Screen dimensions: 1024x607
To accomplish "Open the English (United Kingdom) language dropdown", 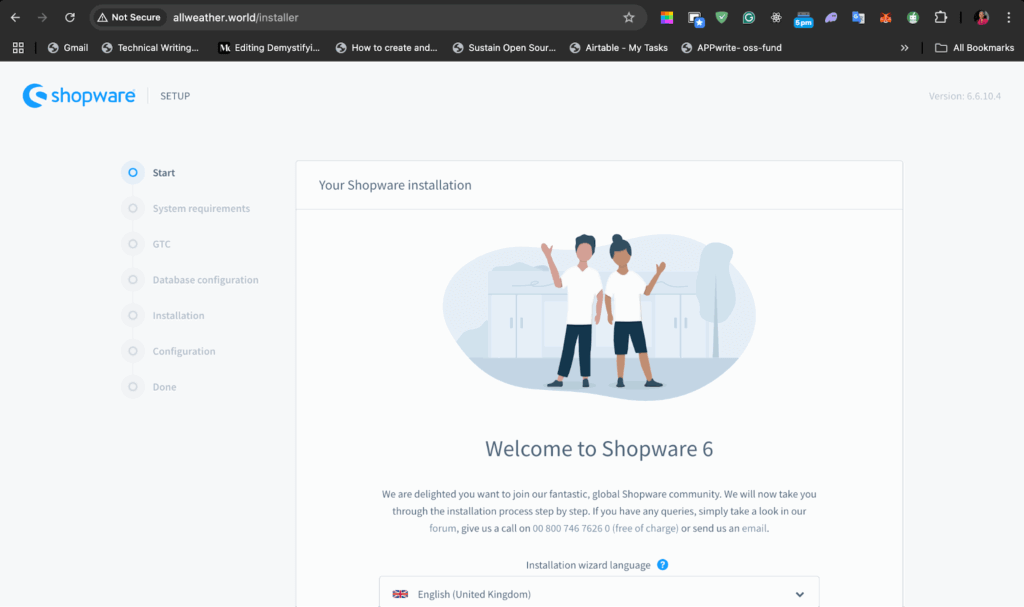I will 599,594.
